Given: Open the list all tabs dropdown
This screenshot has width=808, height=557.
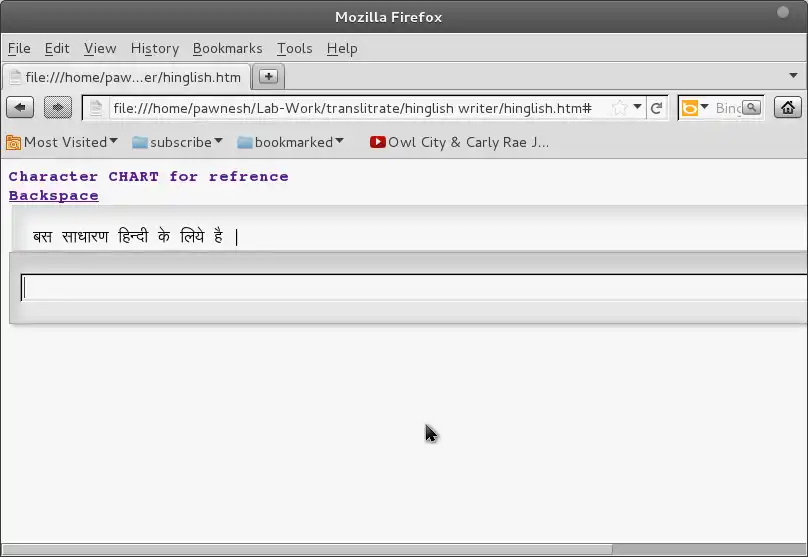Looking at the screenshot, I should pyautogui.click(x=794, y=76).
